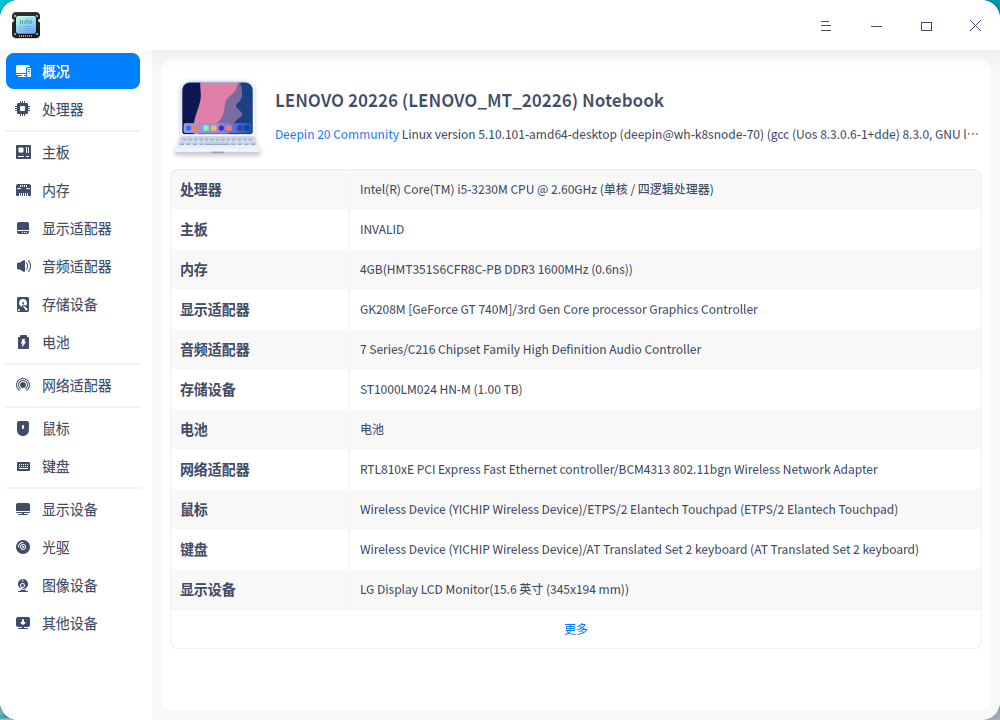Click the 4GB HMT351S6CFR8C-PB memory value

coord(496,270)
